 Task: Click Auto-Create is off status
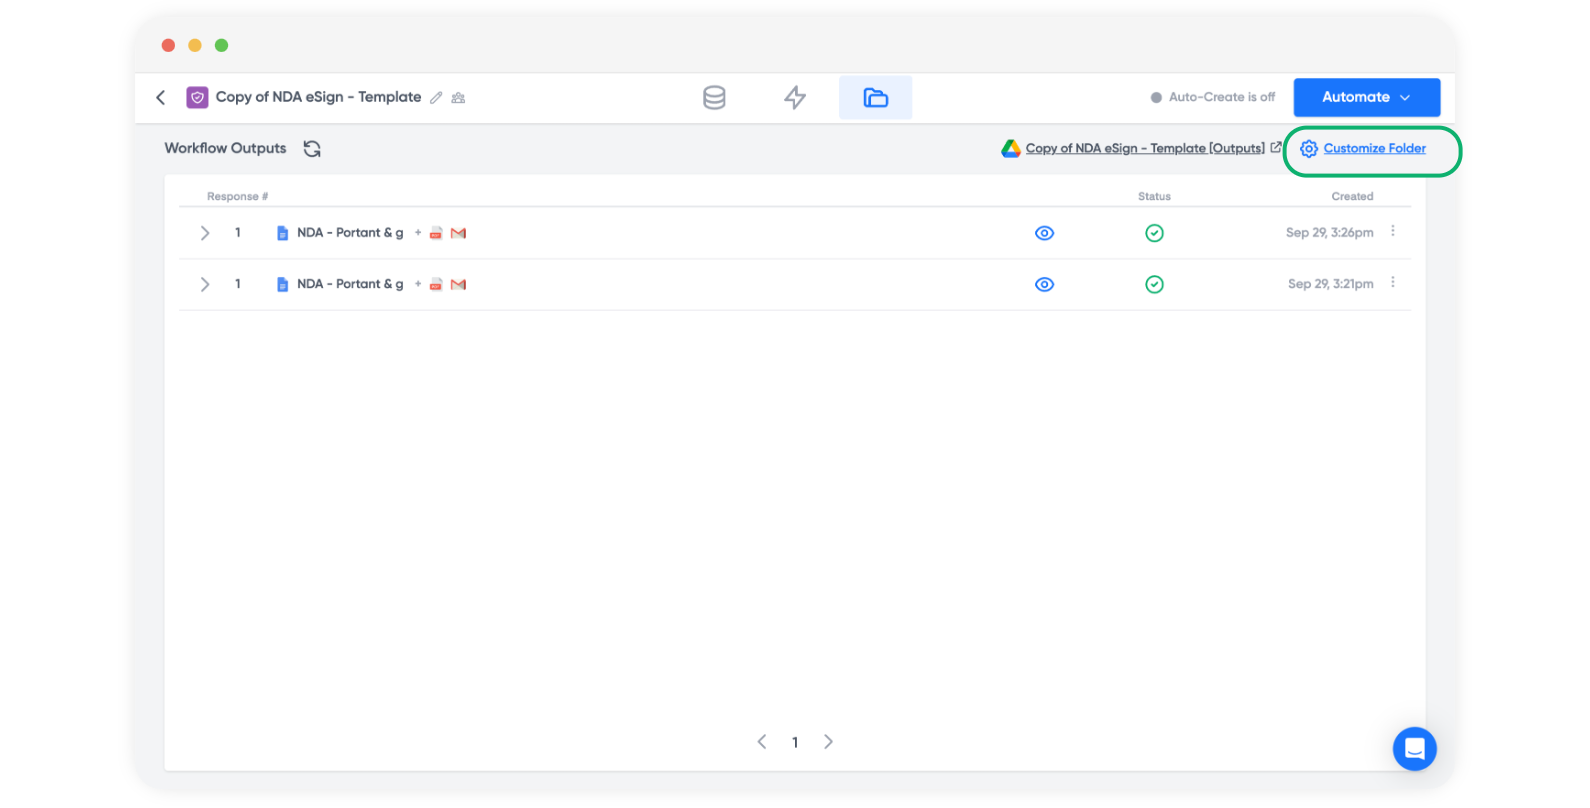tap(1213, 97)
